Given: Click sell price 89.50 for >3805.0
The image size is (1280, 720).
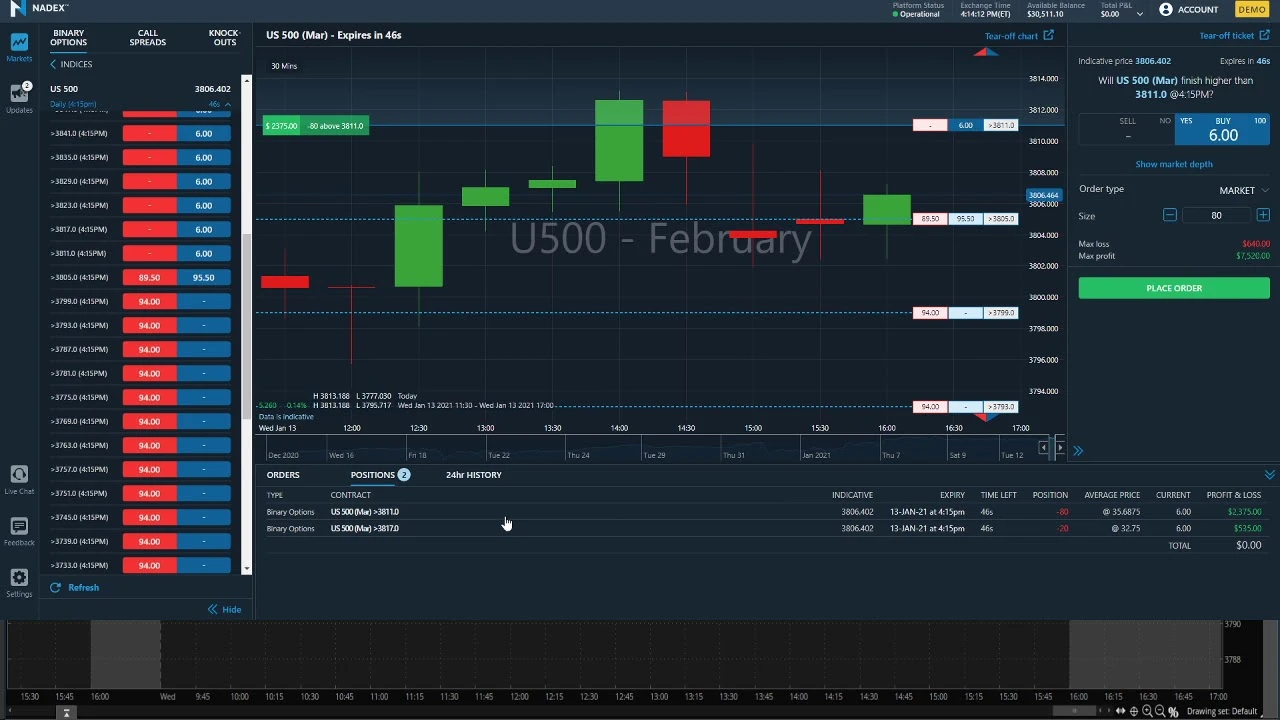Looking at the screenshot, I should pos(149,278).
